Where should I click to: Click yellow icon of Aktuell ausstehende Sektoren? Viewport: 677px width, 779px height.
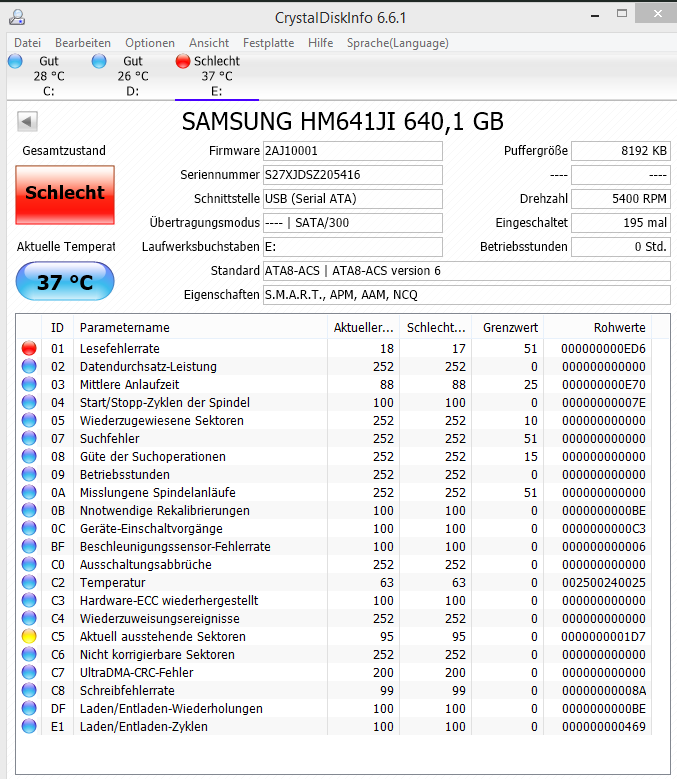click(29, 636)
